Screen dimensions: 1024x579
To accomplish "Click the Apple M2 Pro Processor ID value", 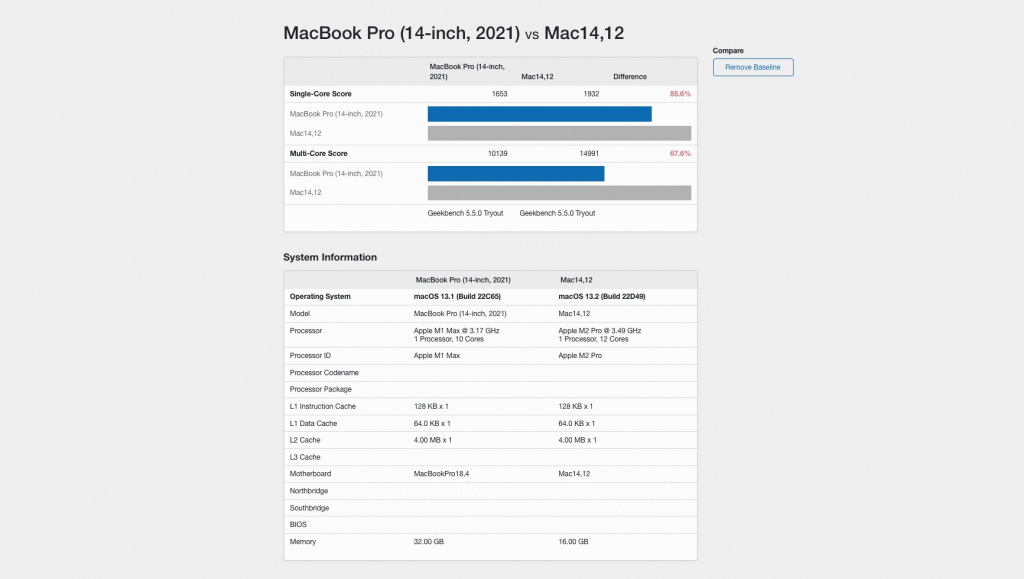I will 580,355.
